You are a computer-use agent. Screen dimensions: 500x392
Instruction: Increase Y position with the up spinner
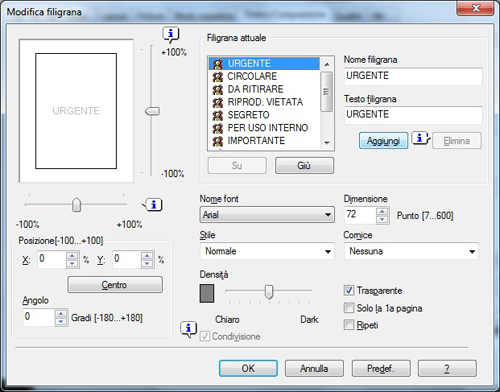147,256
